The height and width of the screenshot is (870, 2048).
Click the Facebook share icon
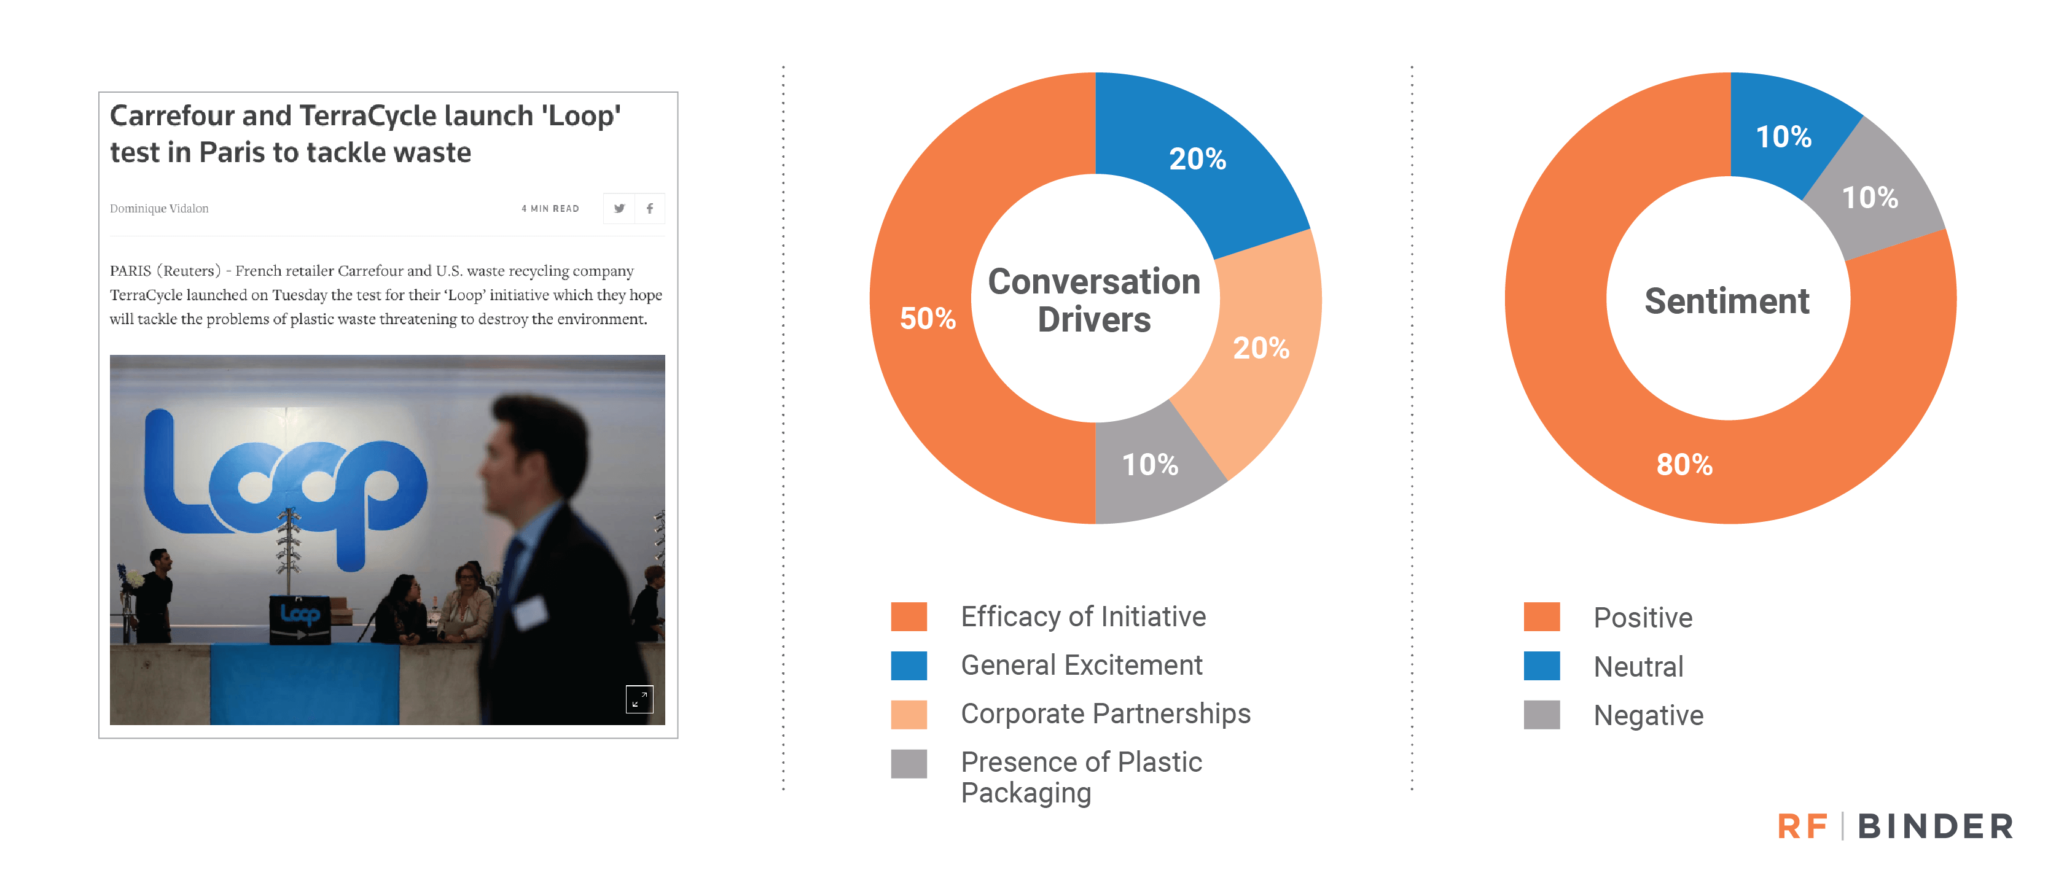650,208
